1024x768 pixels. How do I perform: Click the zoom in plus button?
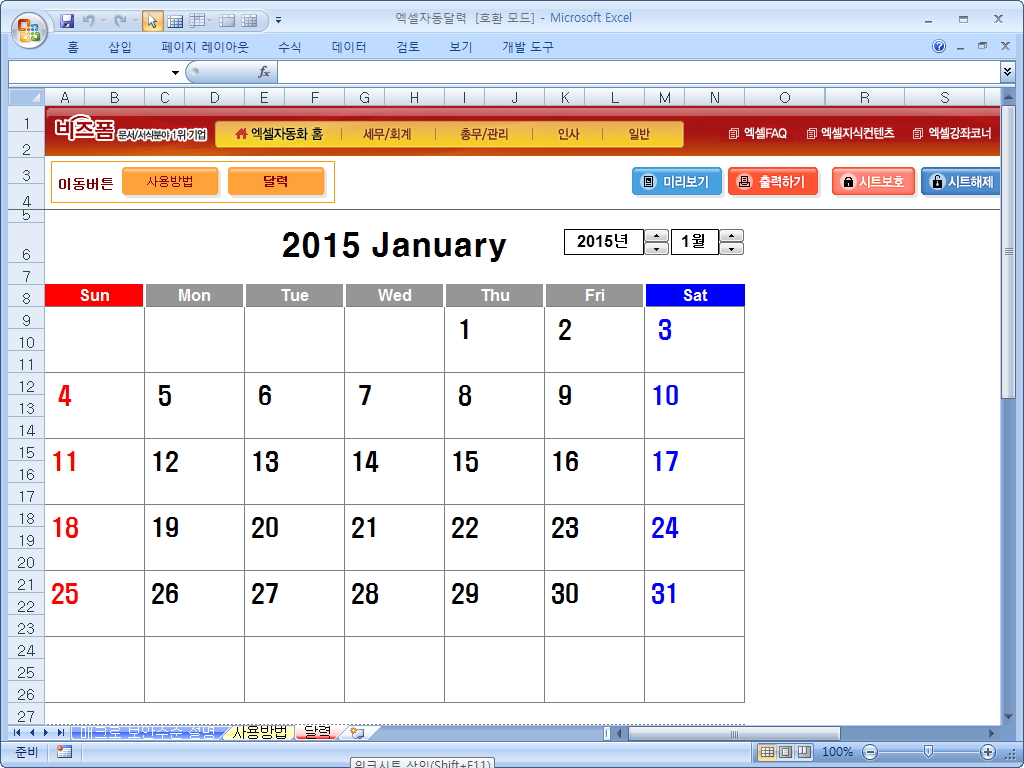pos(988,752)
